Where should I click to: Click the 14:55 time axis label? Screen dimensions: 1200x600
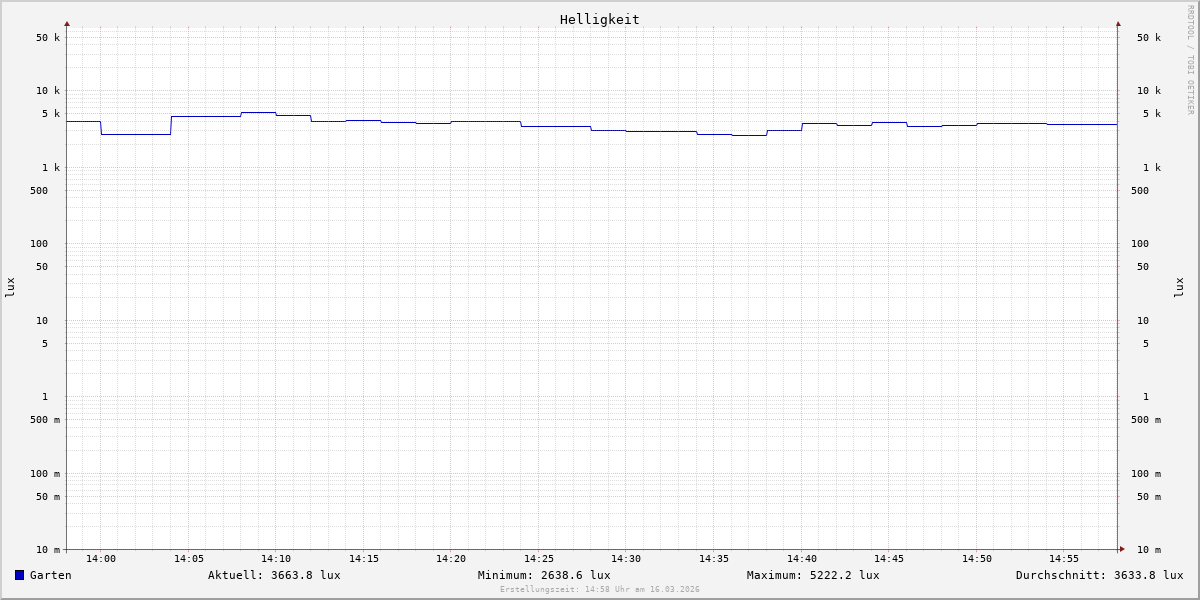coord(1064,559)
